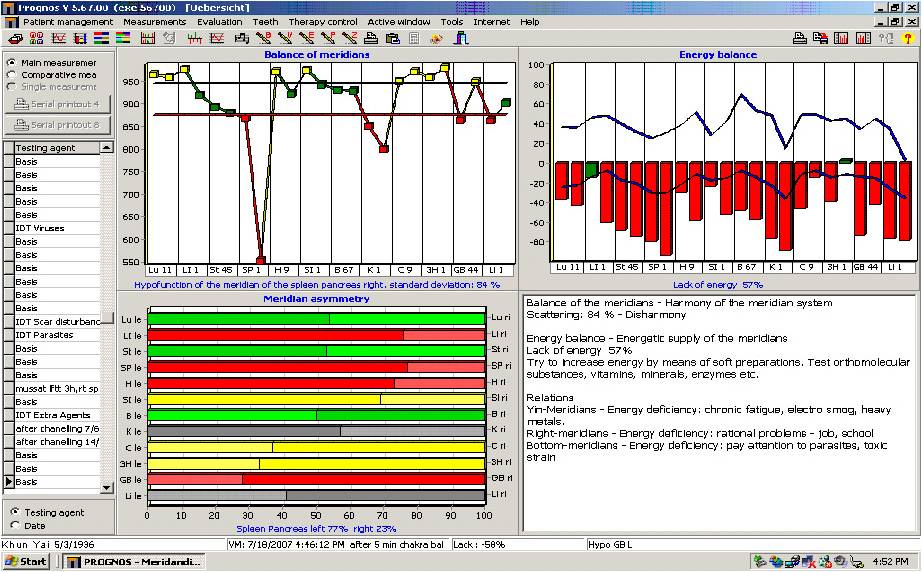Click the second red chart icon in right toolbar
The image size is (922, 572).
coord(863,39)
